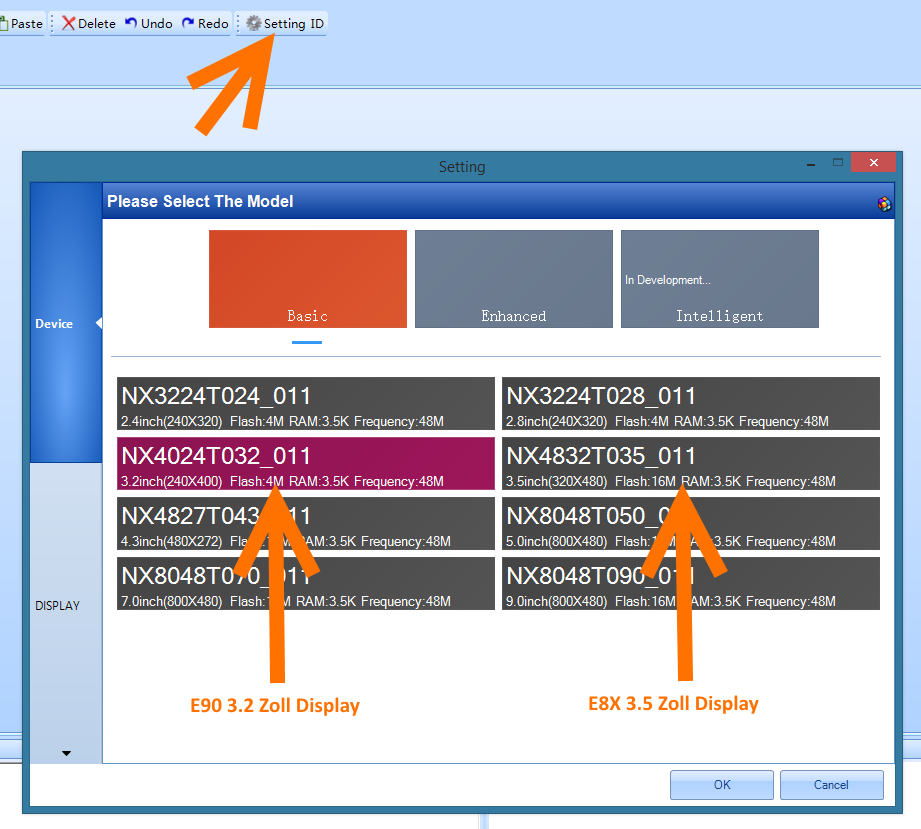
Task: Collapse the Device panel with its side arrow
Action: pos(97,322)
